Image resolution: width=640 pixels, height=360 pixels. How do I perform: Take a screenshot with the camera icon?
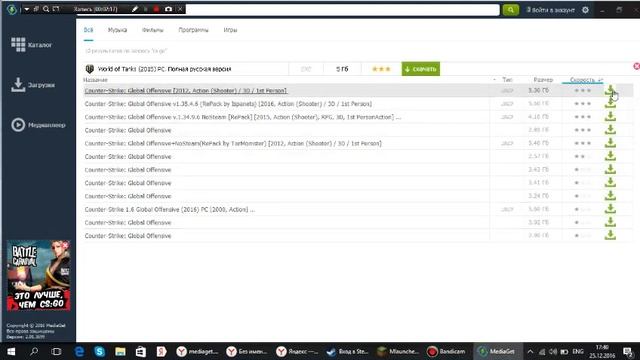[x=168, y=9]
